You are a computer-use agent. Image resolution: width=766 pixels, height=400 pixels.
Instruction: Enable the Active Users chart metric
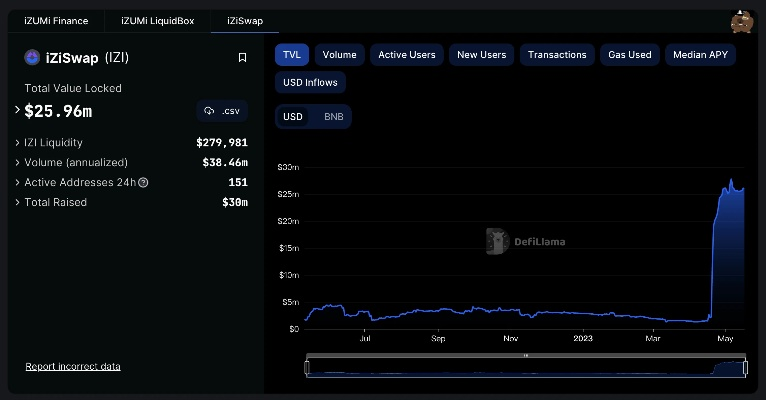tap(407, 55)
